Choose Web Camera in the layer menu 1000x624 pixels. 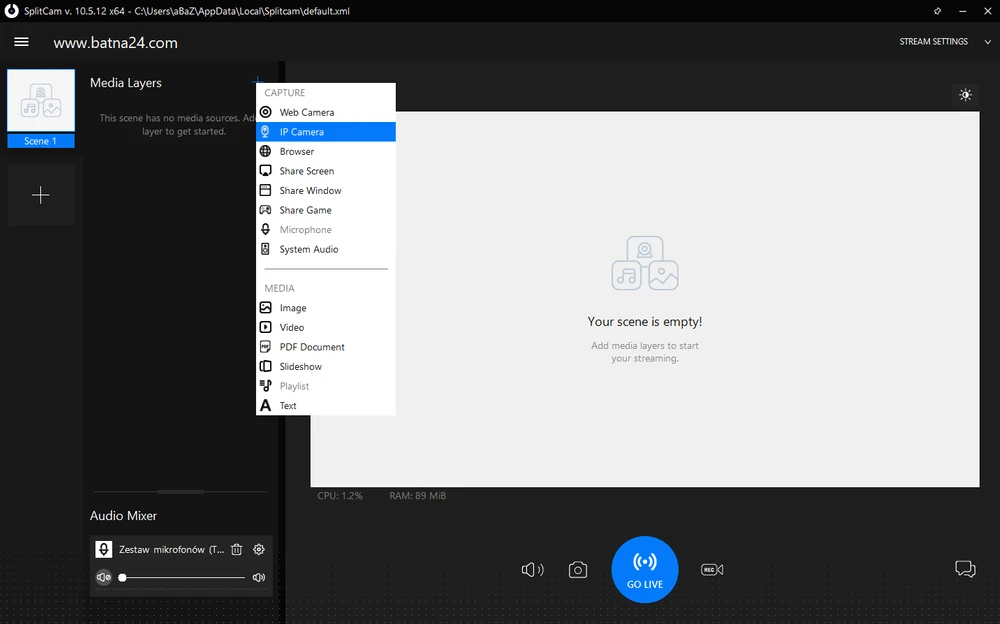pyautogui.click(x=306, y=112)
